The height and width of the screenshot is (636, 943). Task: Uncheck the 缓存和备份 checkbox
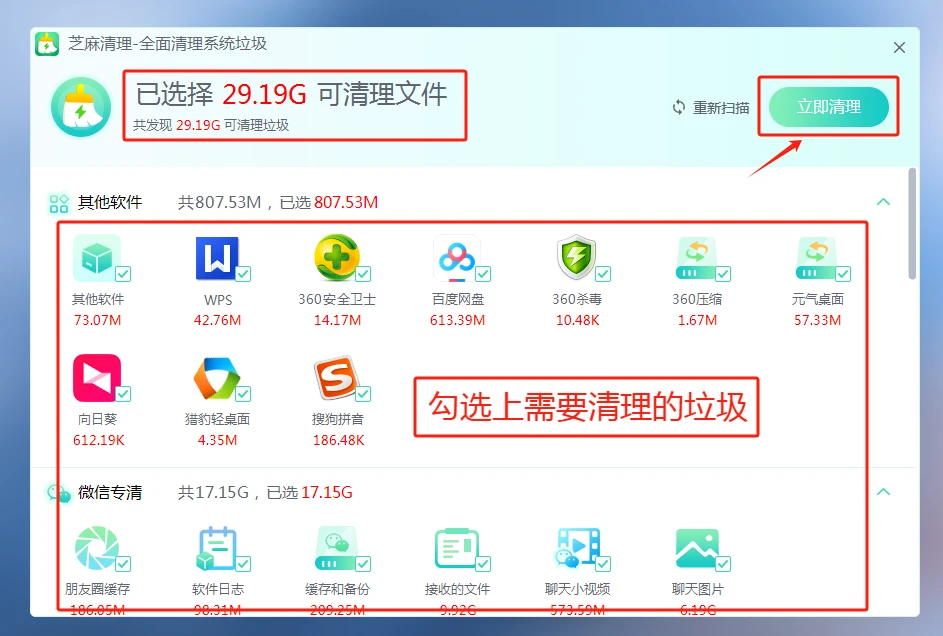pos(363,564)
